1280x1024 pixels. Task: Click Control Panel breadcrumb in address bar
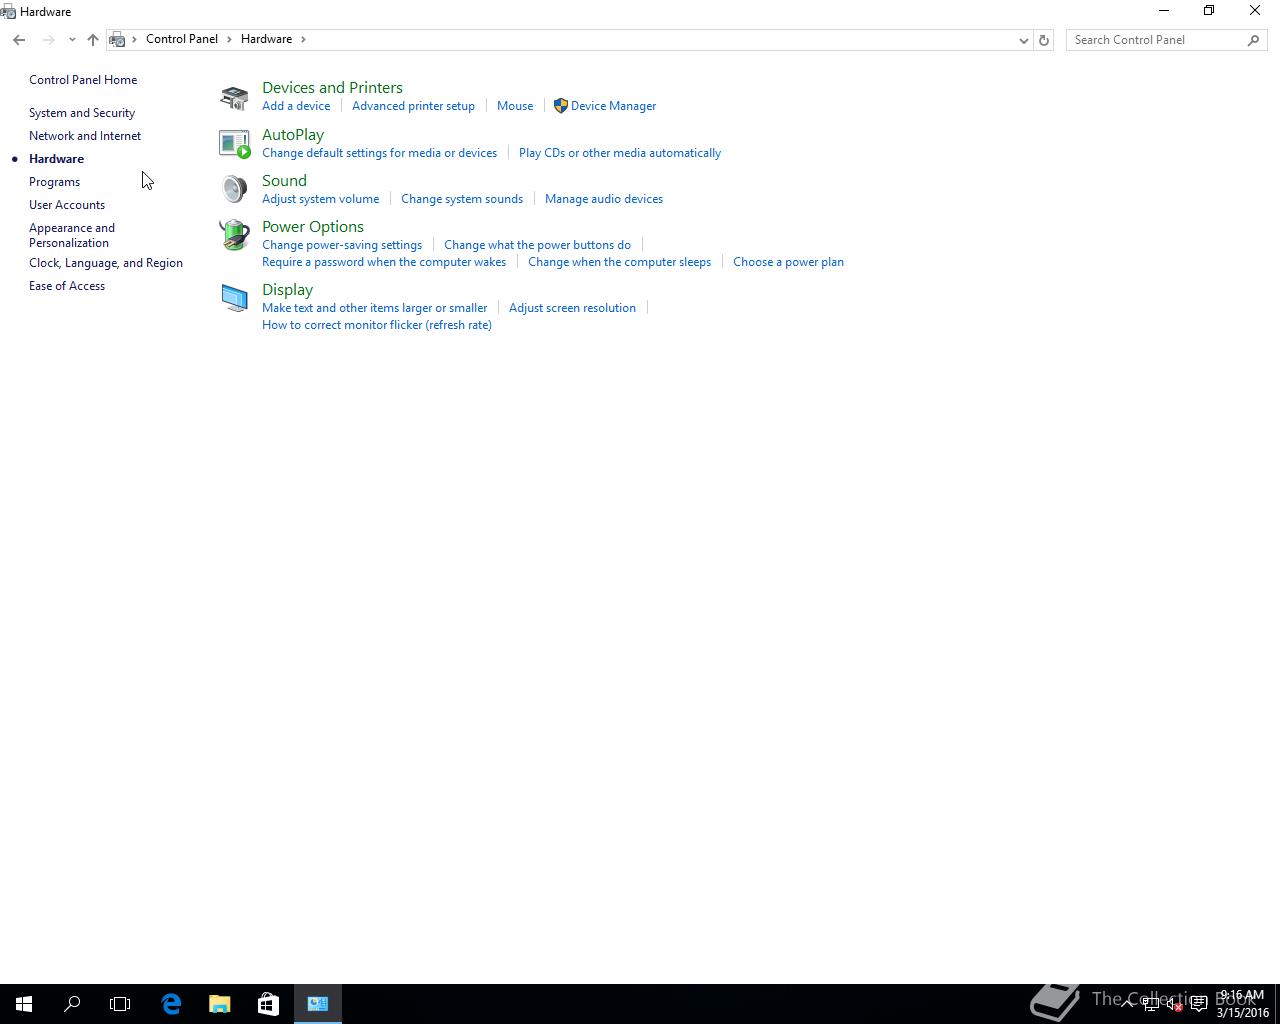(x=182, y=39)
